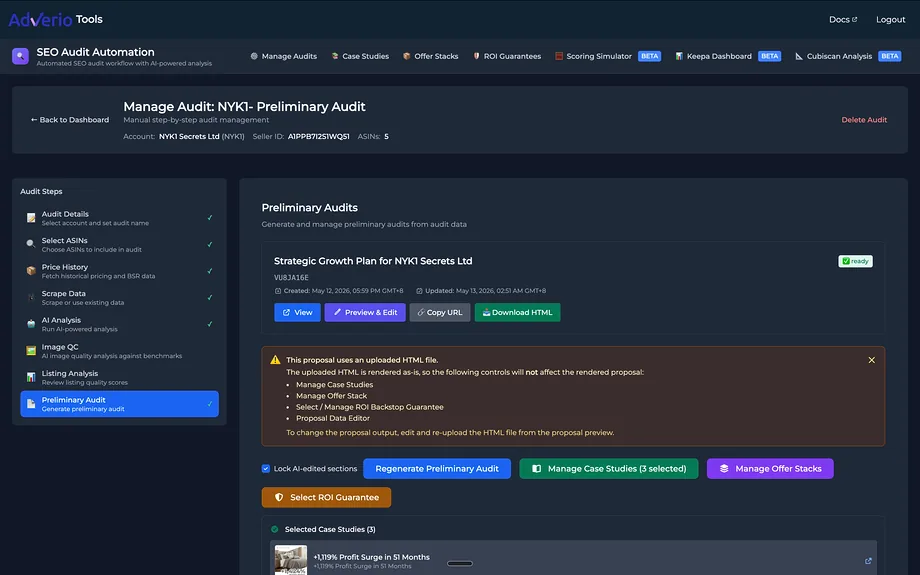Click the Select ROI Guarantee button
Image resolution: width=920 pixels, height=575 pixels.
(x=326, y=498)
